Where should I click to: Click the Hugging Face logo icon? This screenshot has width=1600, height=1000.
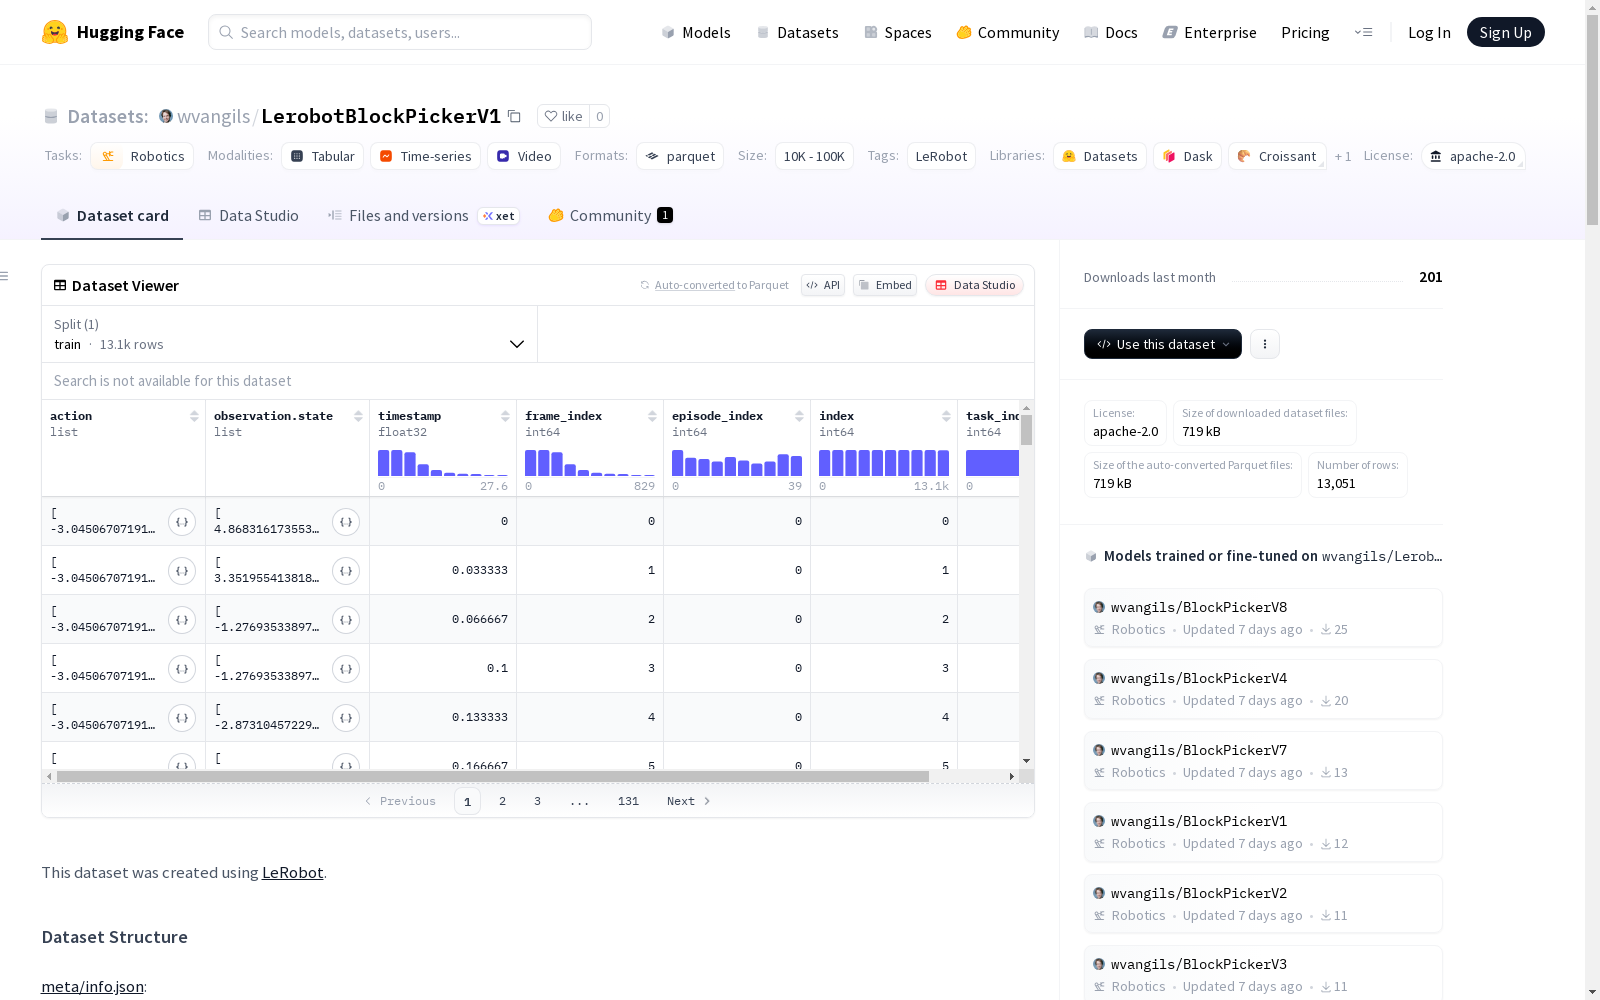55,32
